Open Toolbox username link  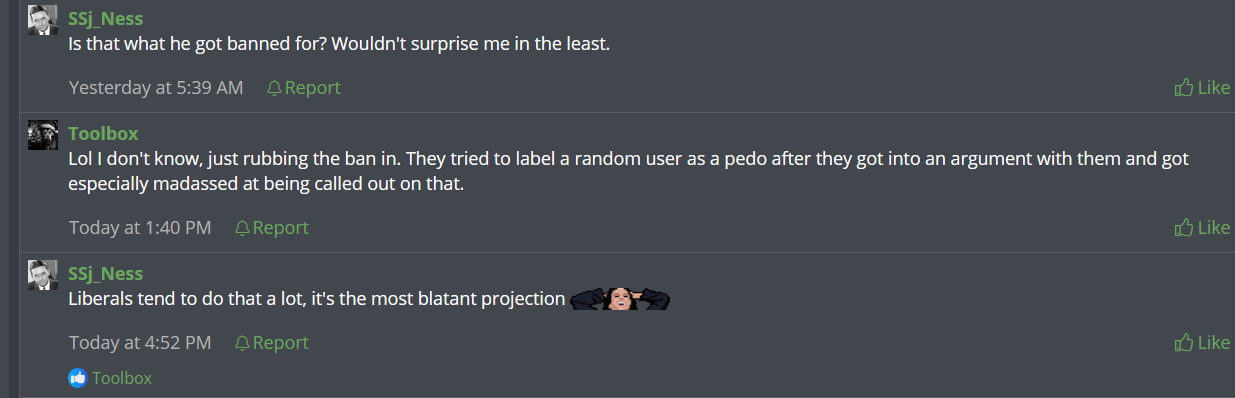coord(104,134)
